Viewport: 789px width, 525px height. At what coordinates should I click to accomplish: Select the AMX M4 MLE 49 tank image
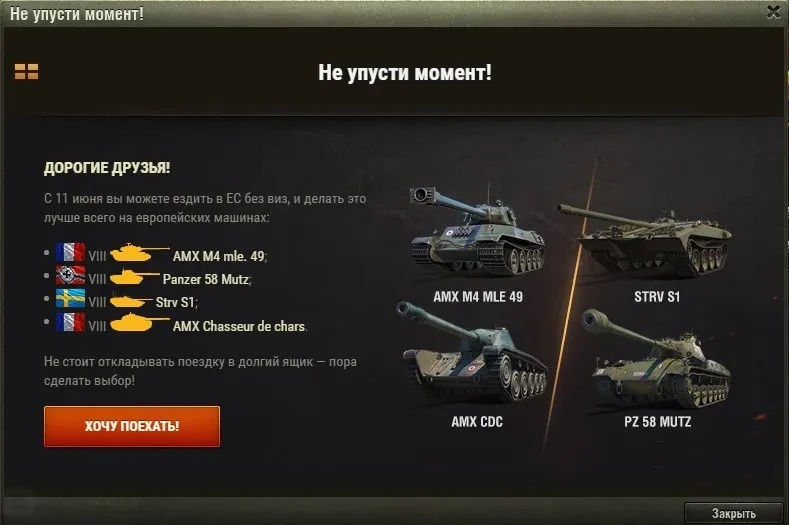tap(477, 233)
